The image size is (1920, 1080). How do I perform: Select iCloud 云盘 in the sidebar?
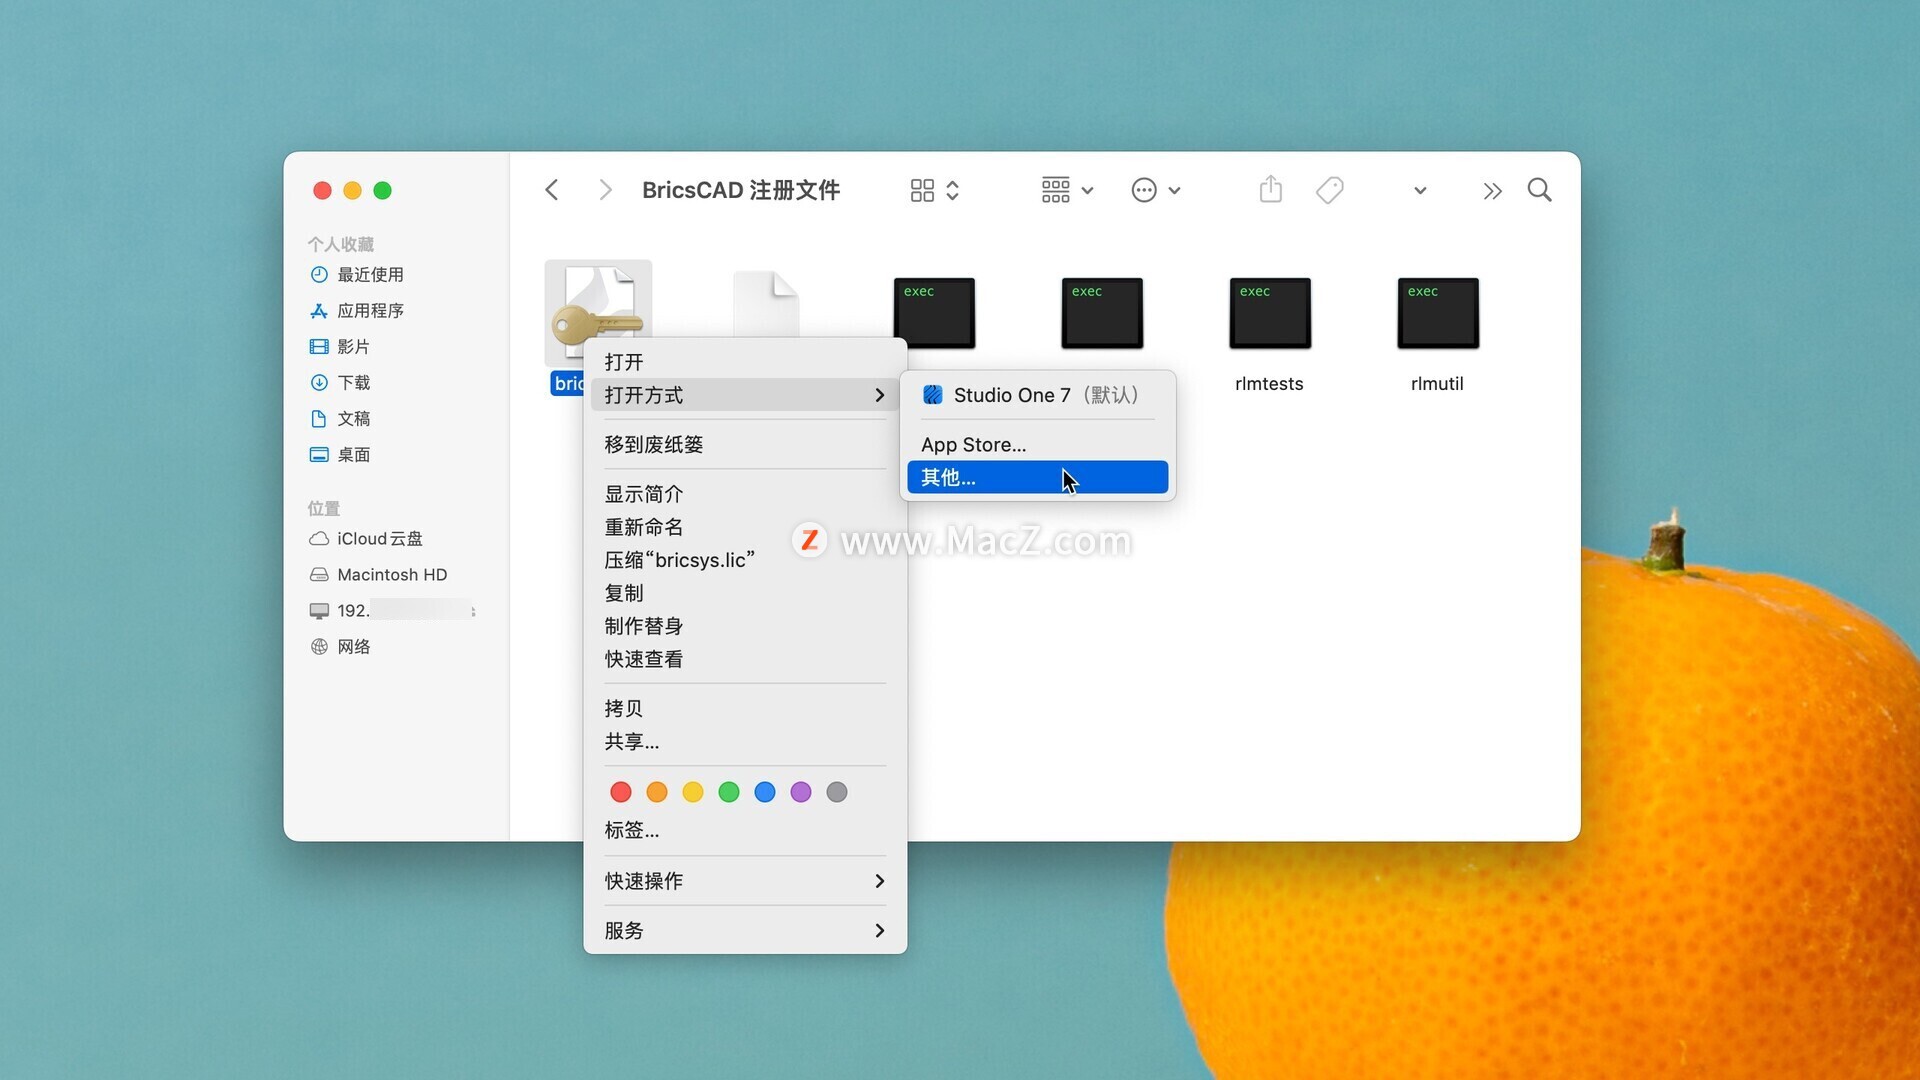point(366,538)
